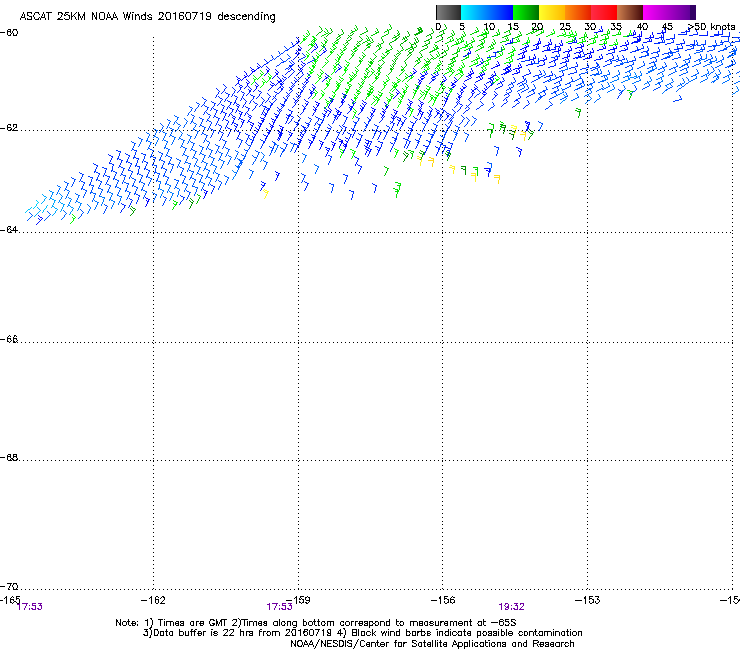Click the '19:32' purple pass time
Image resolution: width=740 pixels, height=650 pixels.
[512, 607]
